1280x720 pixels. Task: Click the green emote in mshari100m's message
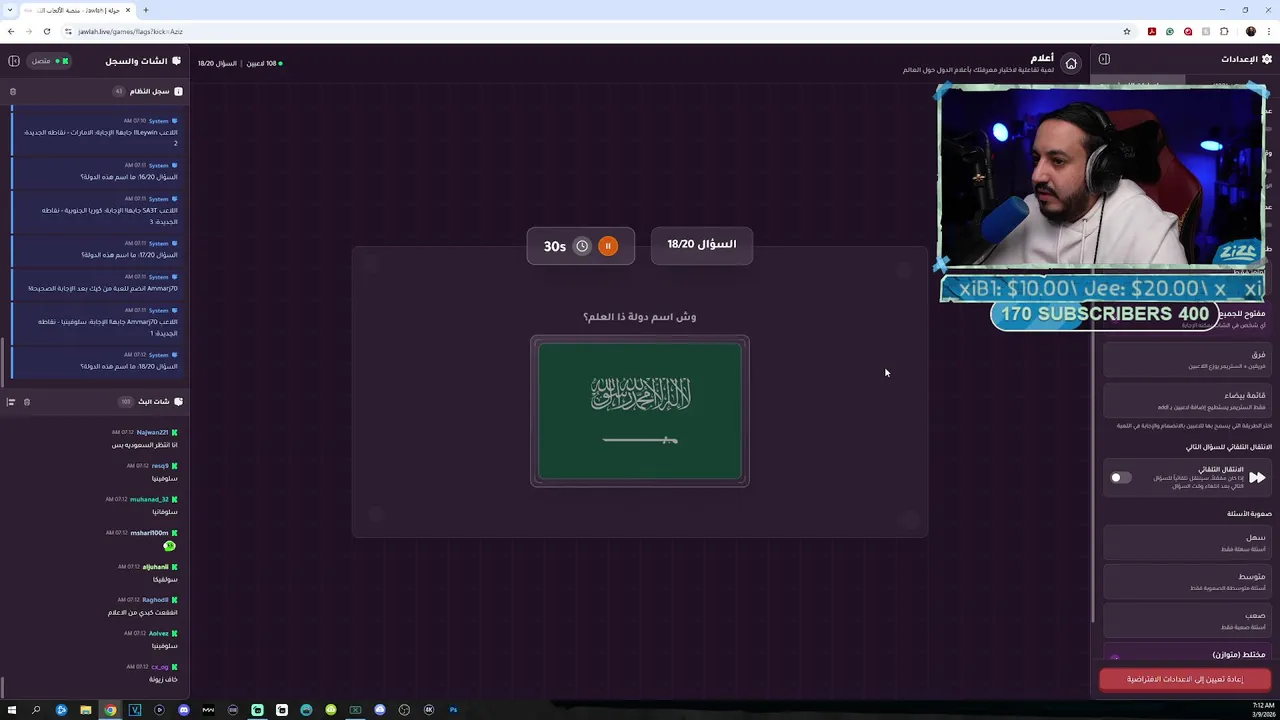170,546
